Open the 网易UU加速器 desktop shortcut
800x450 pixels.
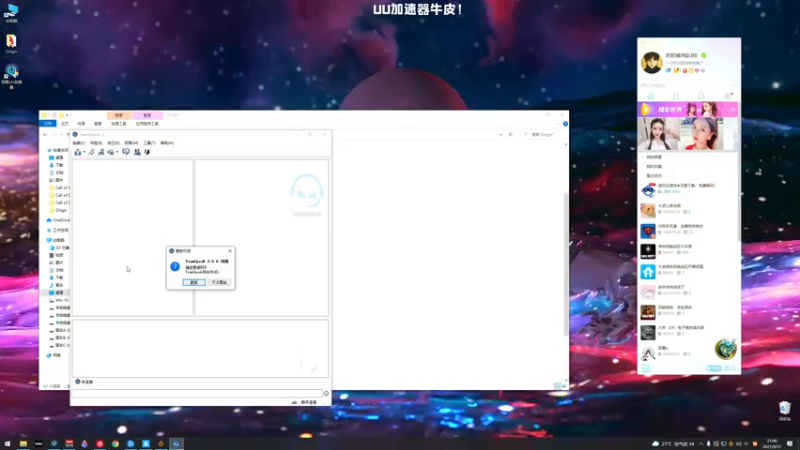tap(11, 77)
